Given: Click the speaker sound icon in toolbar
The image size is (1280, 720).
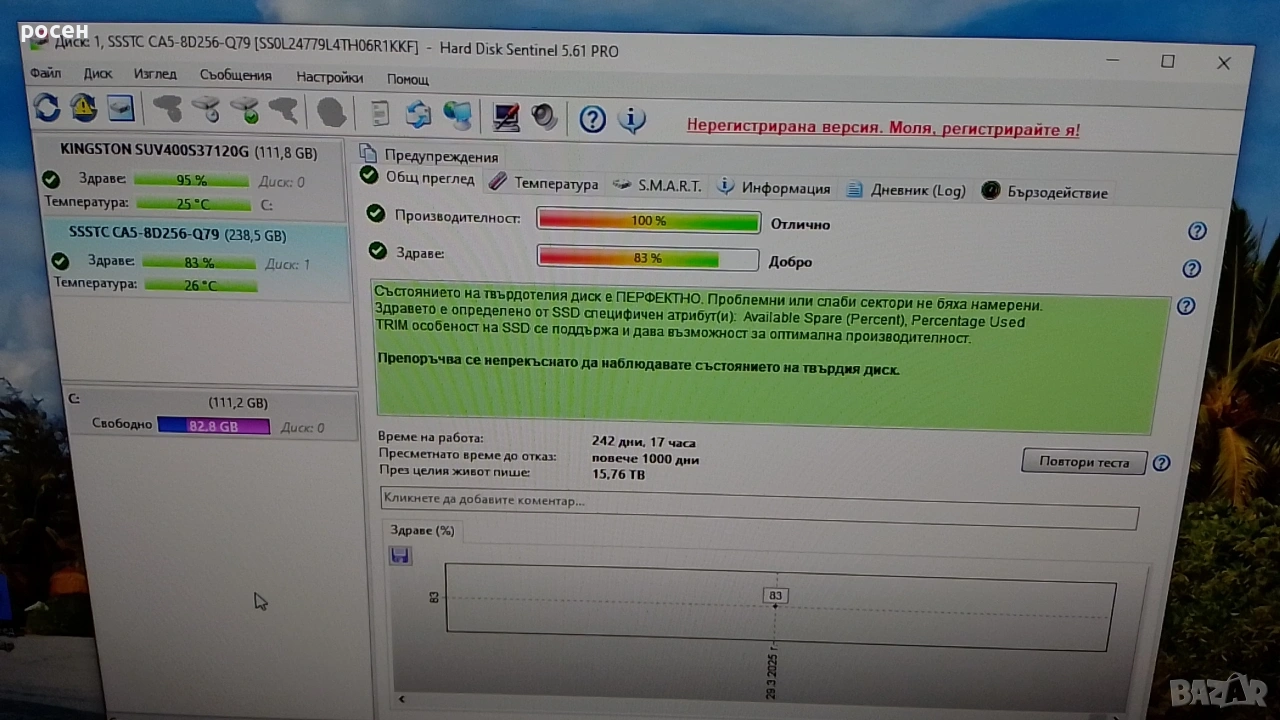Looking at the screenshot, I should (544, 118).
